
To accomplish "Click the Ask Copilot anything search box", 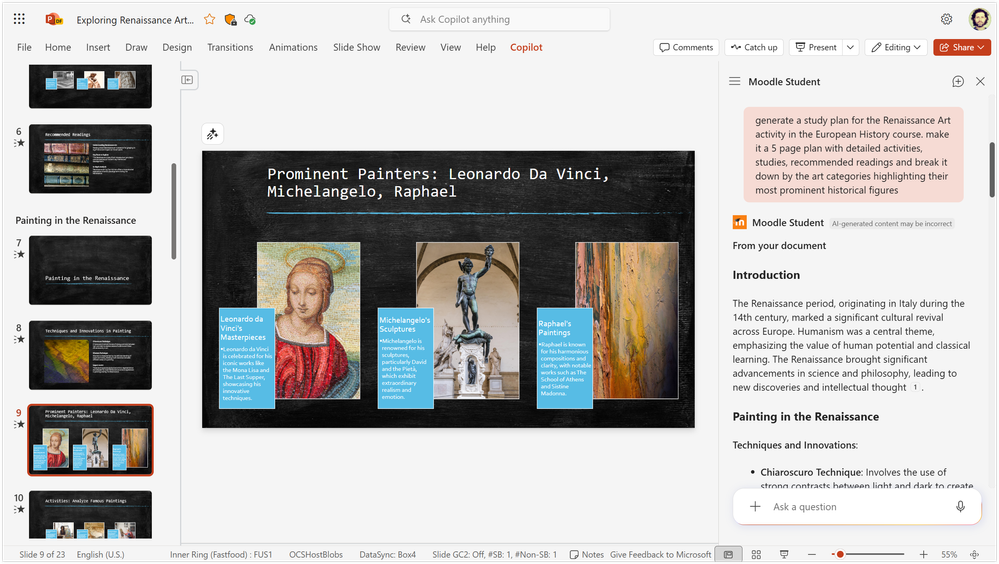I will (x=500, y=19).
